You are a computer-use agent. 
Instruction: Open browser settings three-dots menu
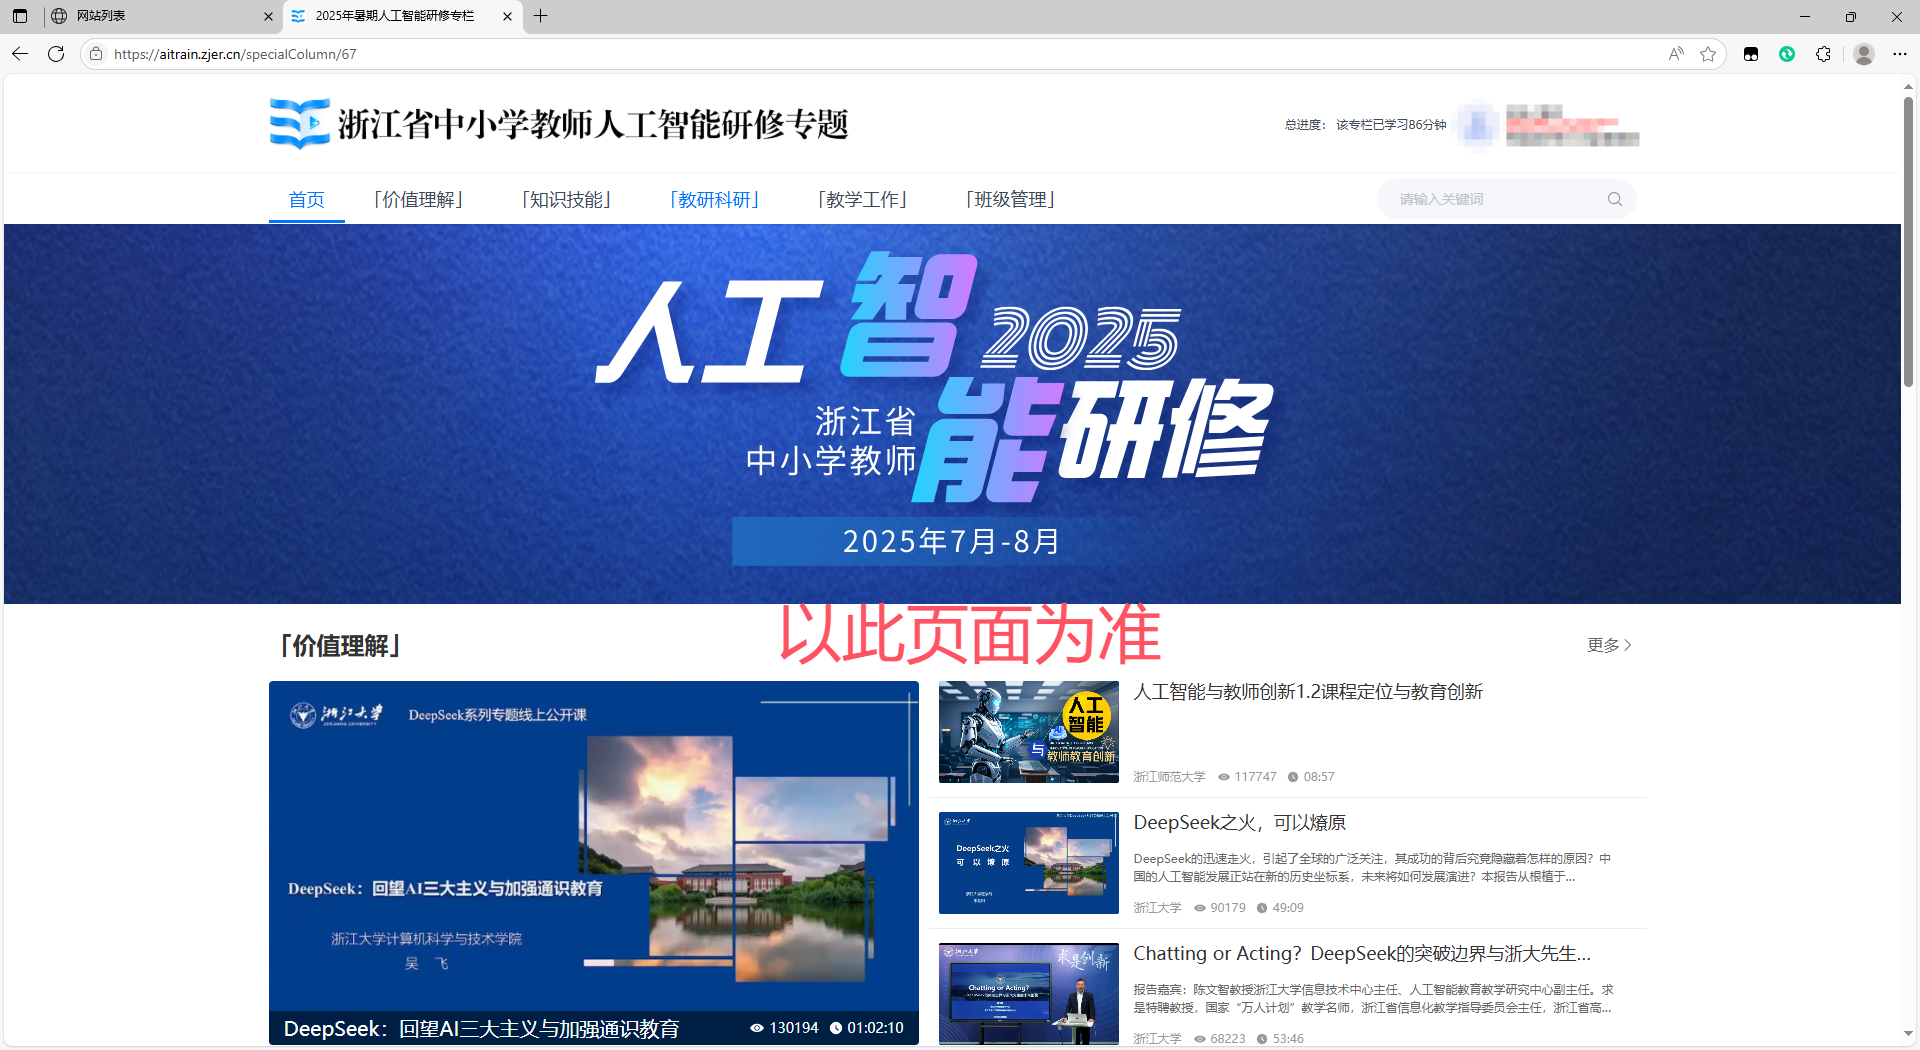click(1900, 54)
